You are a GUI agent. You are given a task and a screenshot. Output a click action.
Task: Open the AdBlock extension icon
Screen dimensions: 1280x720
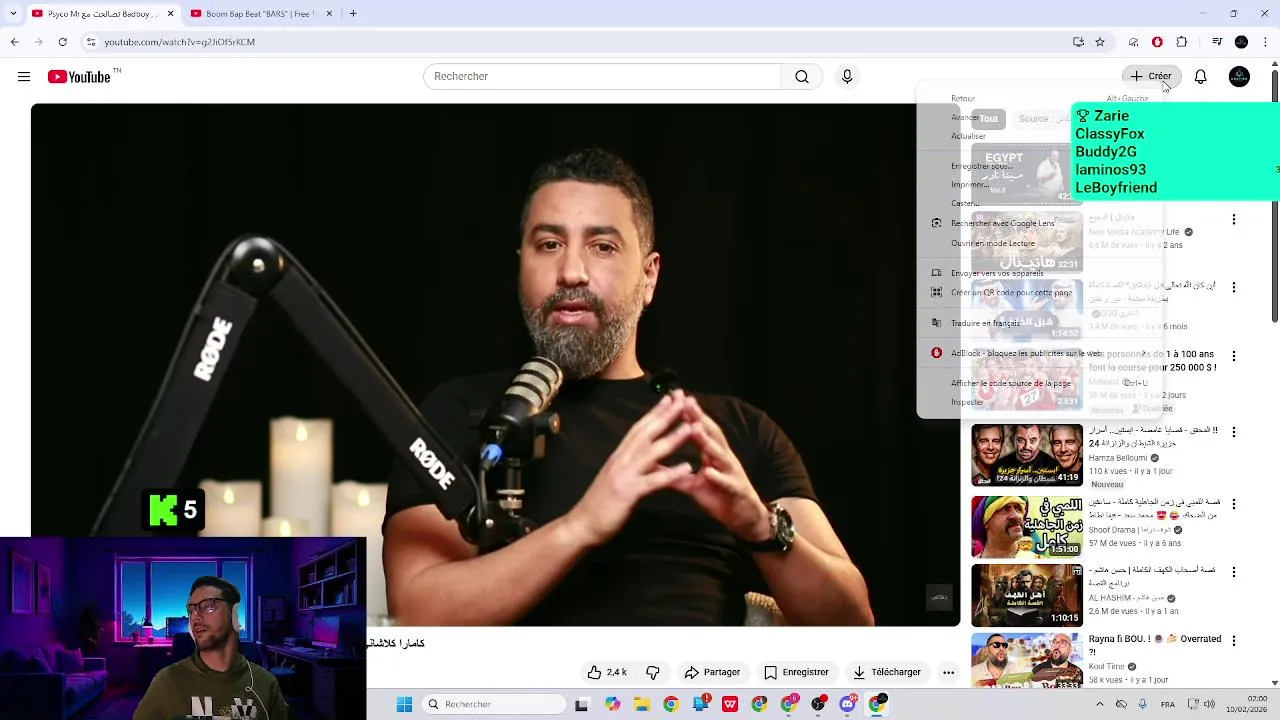pos(1157,42)
